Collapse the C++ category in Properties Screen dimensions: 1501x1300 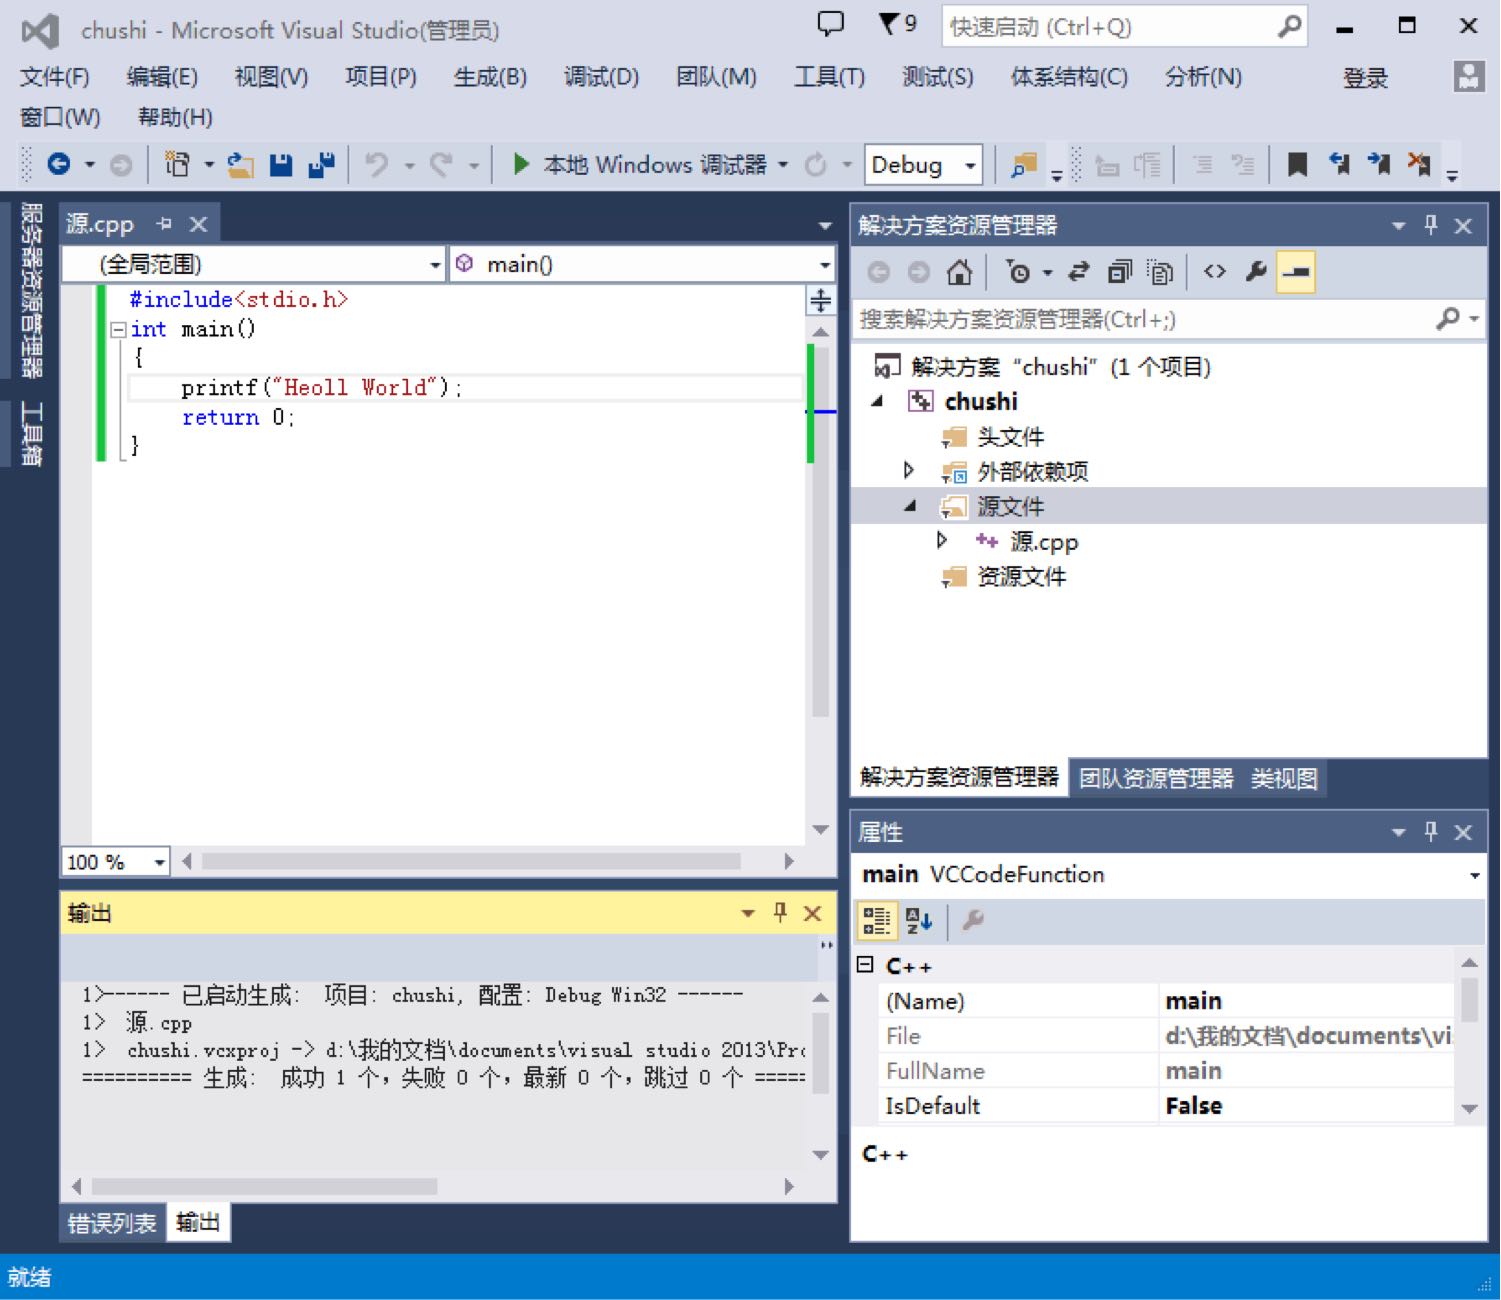865,965
